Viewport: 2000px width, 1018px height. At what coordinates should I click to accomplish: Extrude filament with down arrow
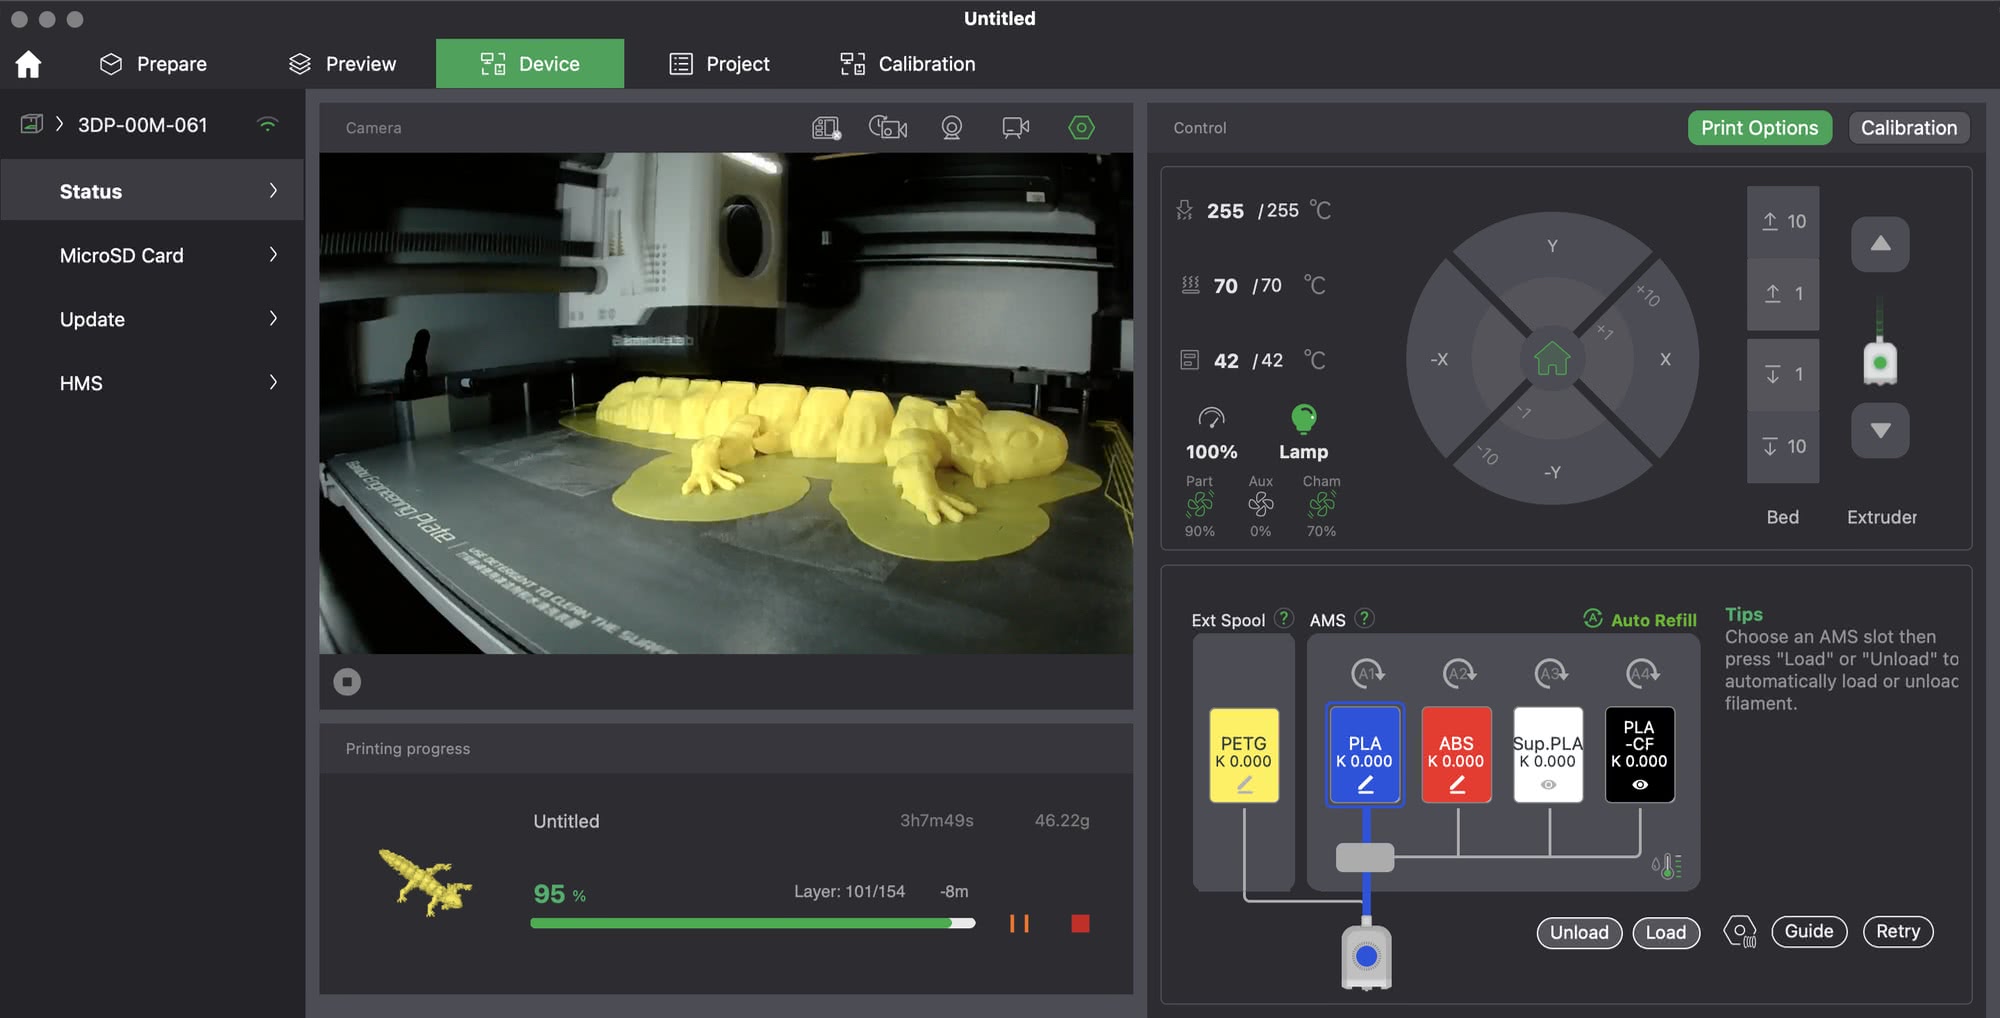[1880, 431]
